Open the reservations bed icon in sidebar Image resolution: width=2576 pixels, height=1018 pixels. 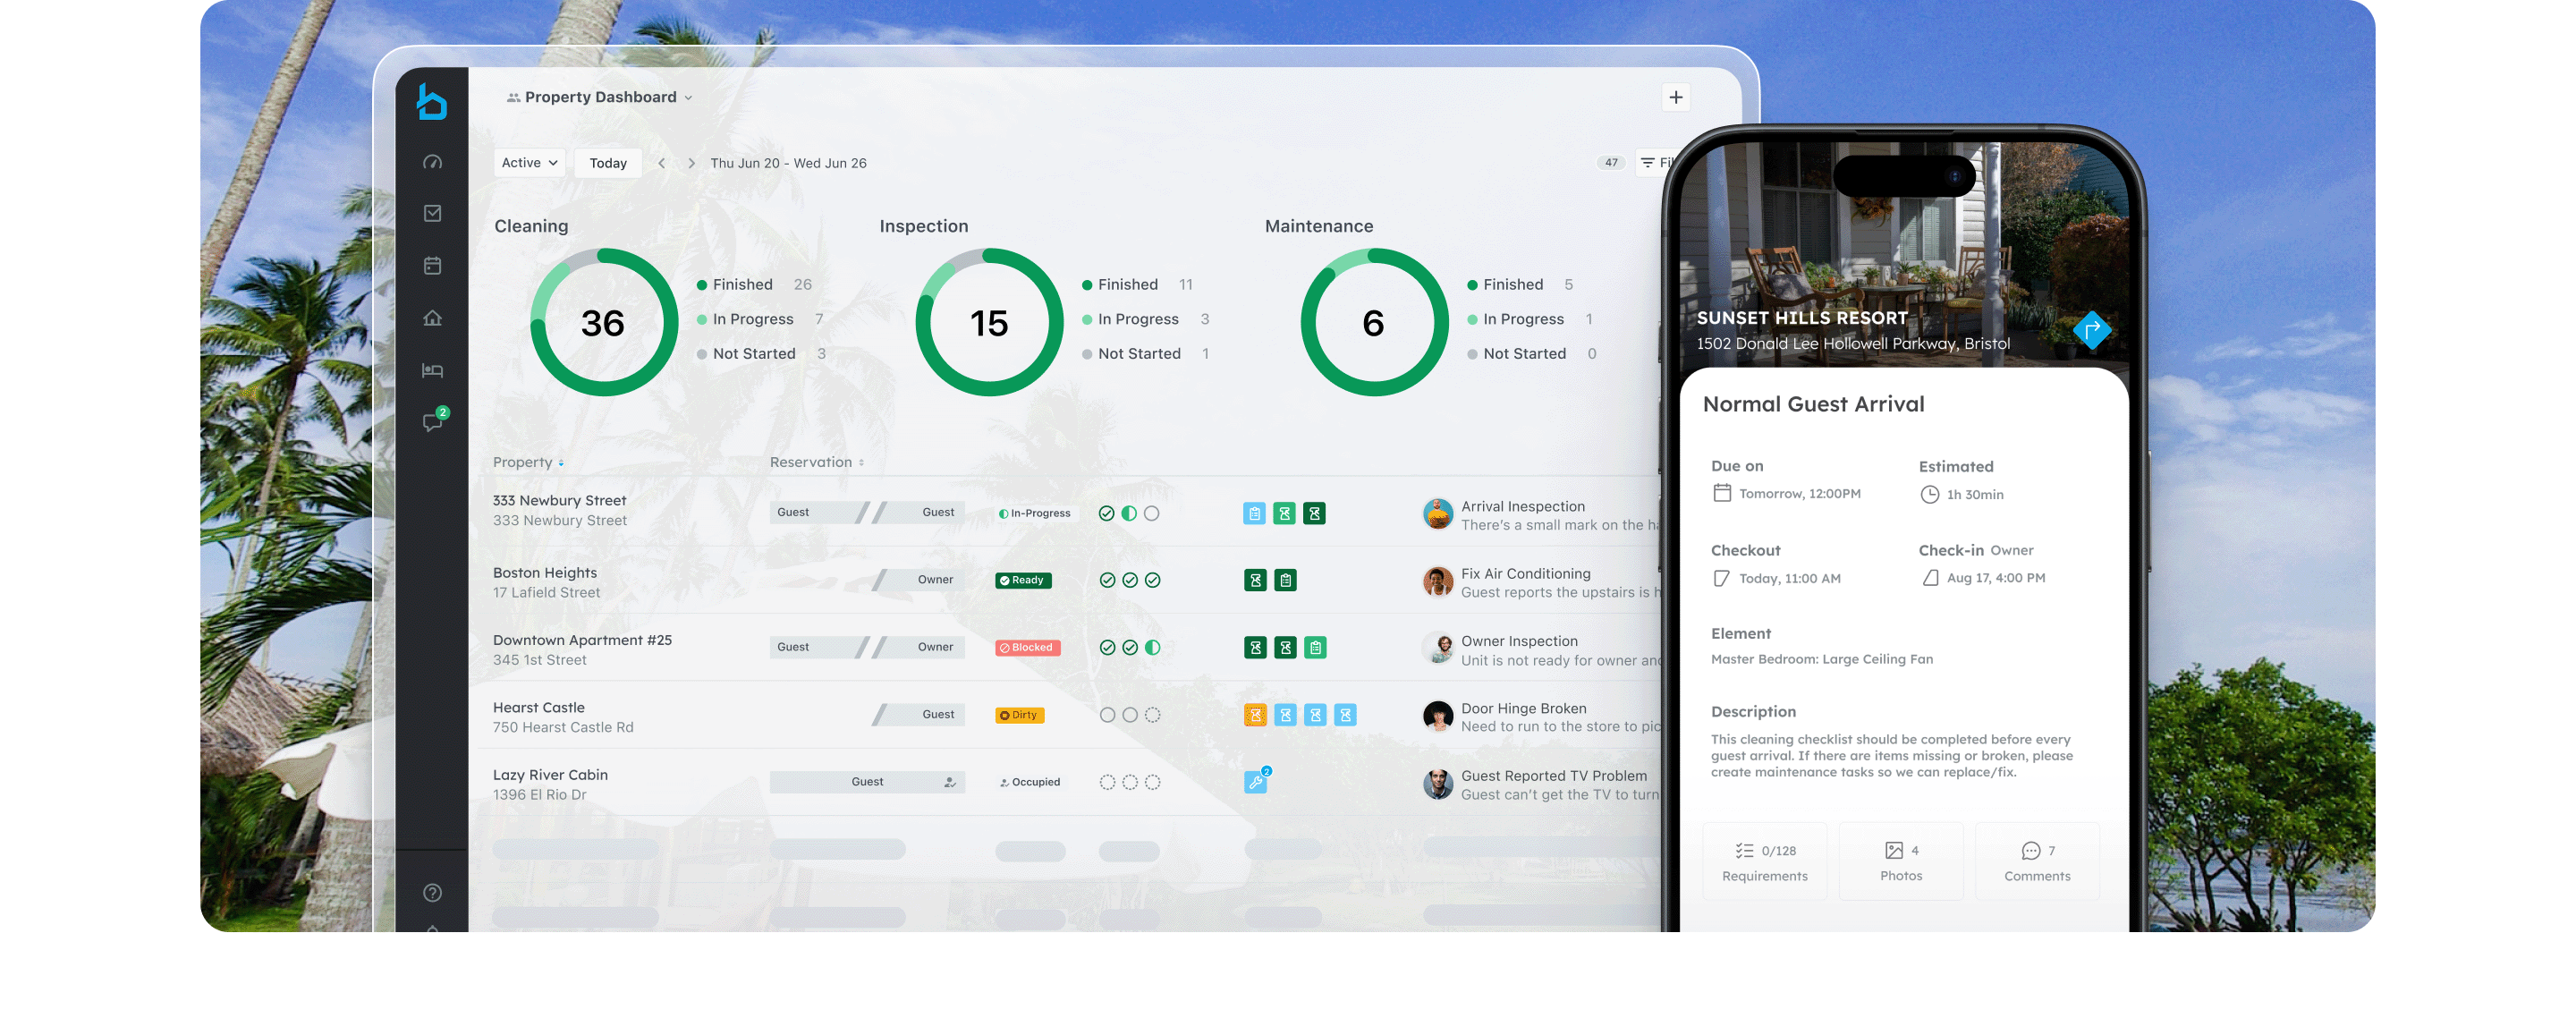tap(433, 369)
